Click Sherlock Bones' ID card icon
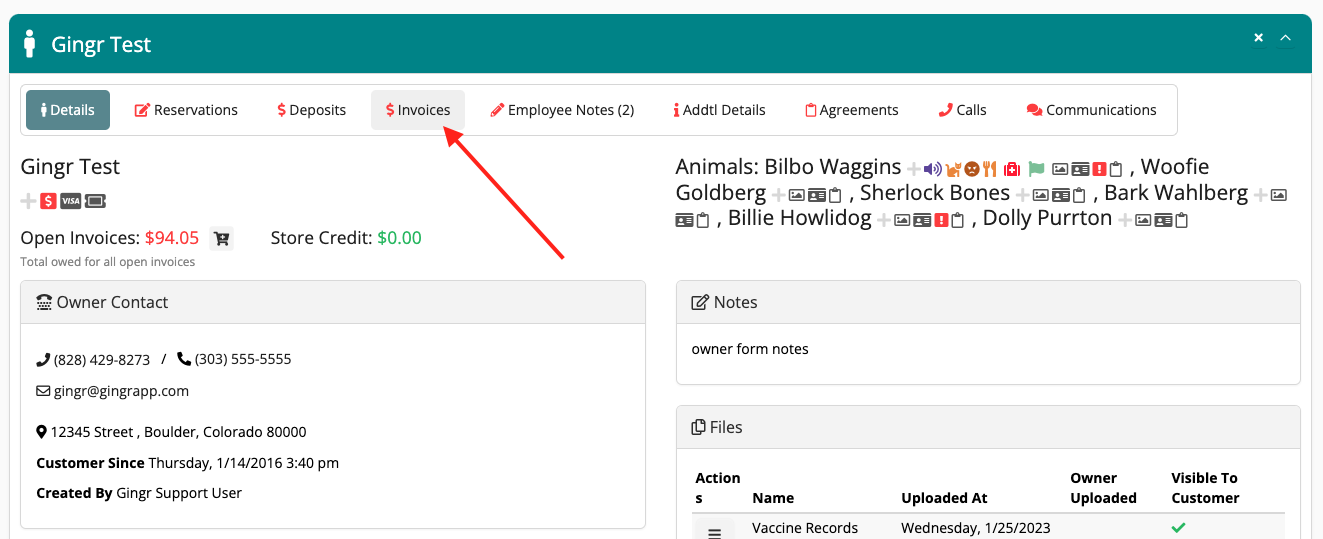The width and height of the screenshot is (1323, 539). tap(1060, 195)
